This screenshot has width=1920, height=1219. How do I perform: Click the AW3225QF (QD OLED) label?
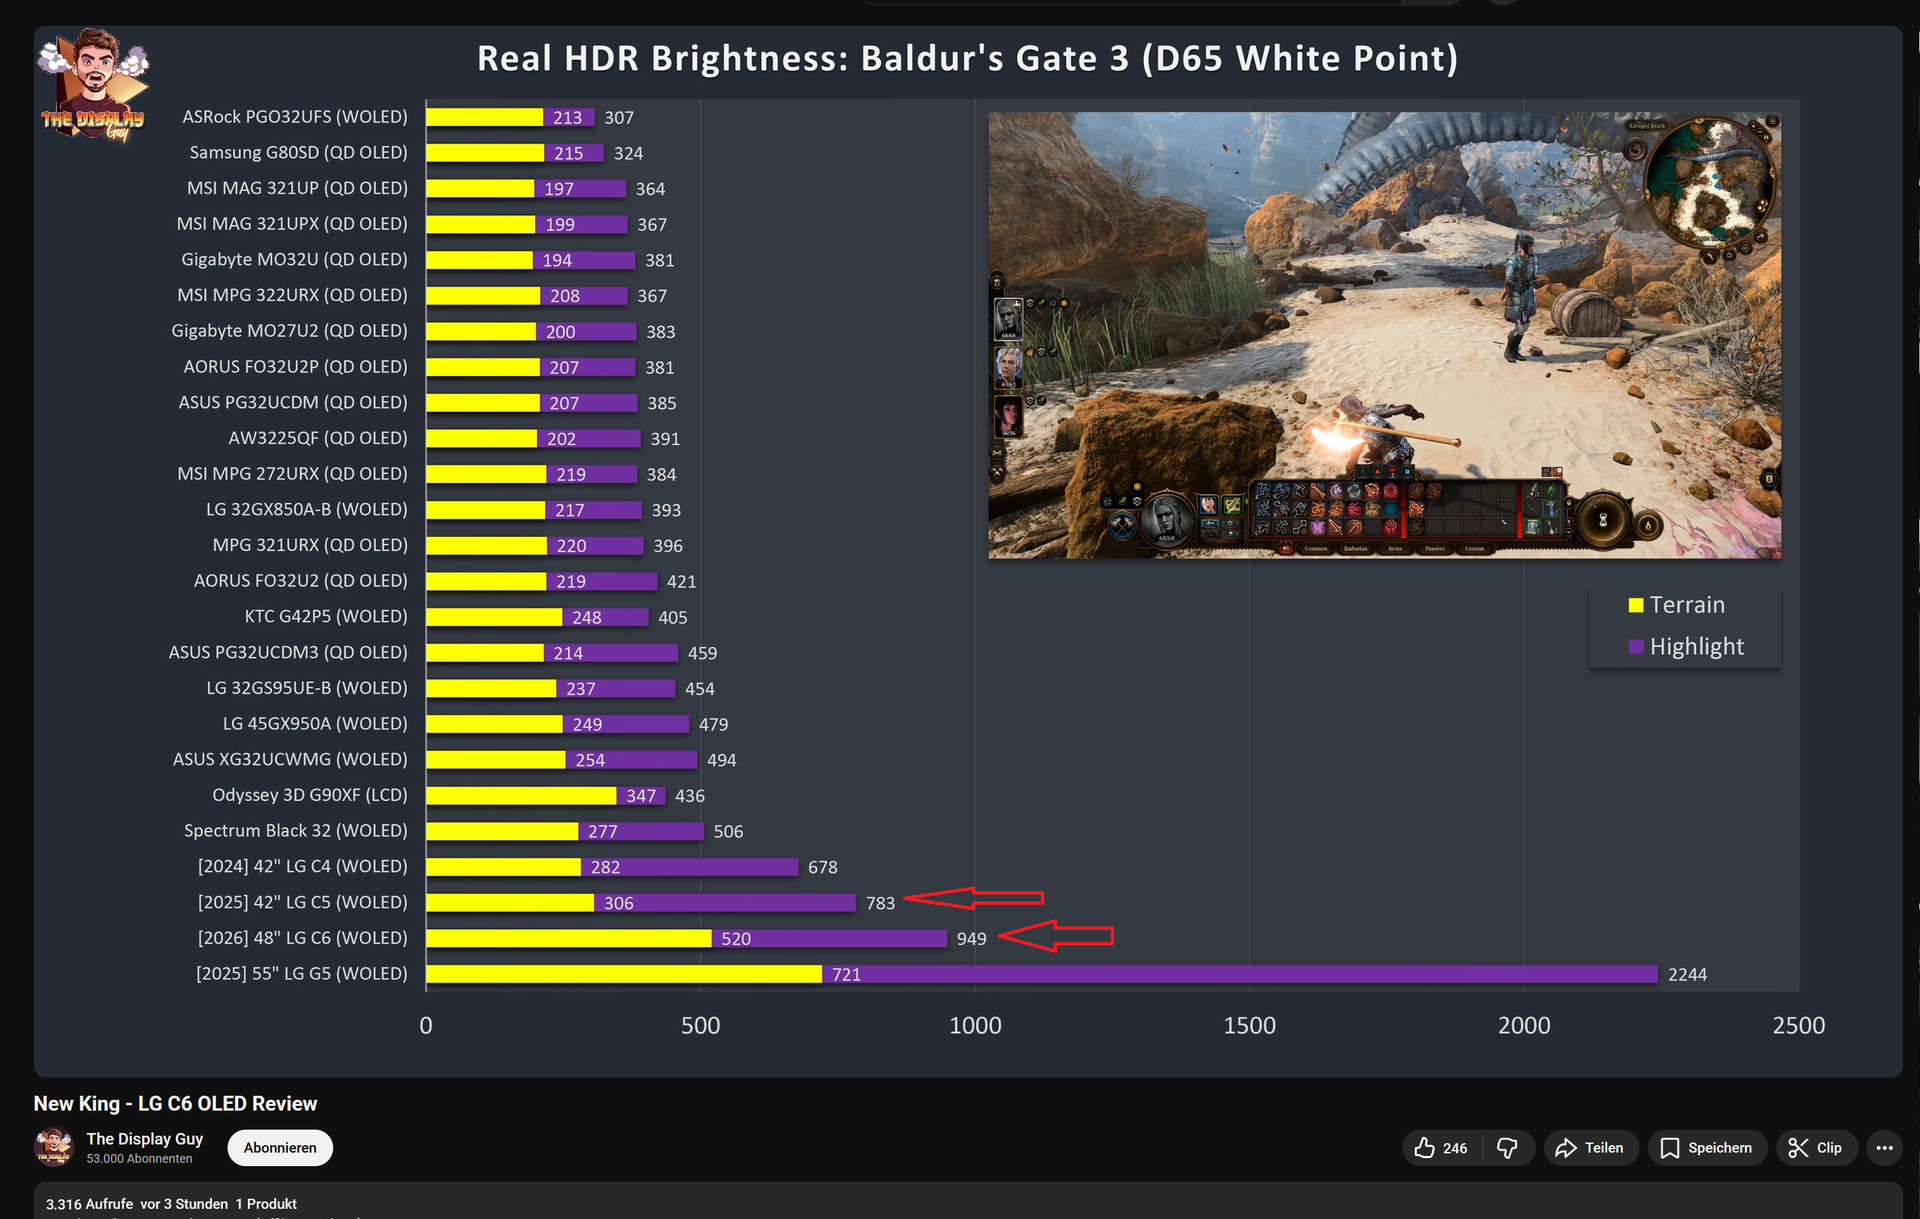point(318,438)
